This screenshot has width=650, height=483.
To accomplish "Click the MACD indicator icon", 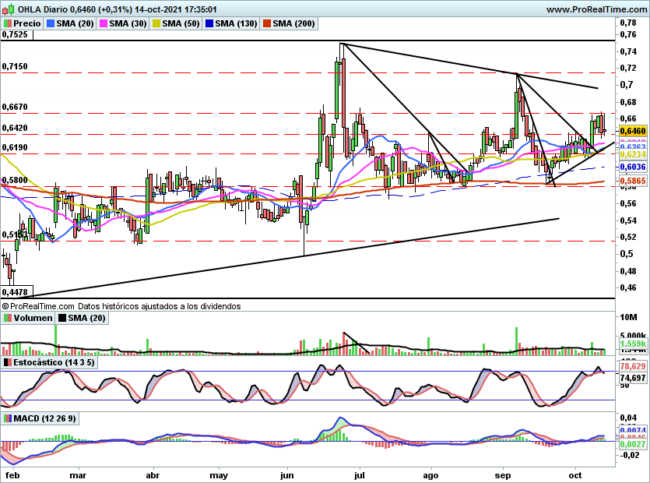I will point(8,418).
